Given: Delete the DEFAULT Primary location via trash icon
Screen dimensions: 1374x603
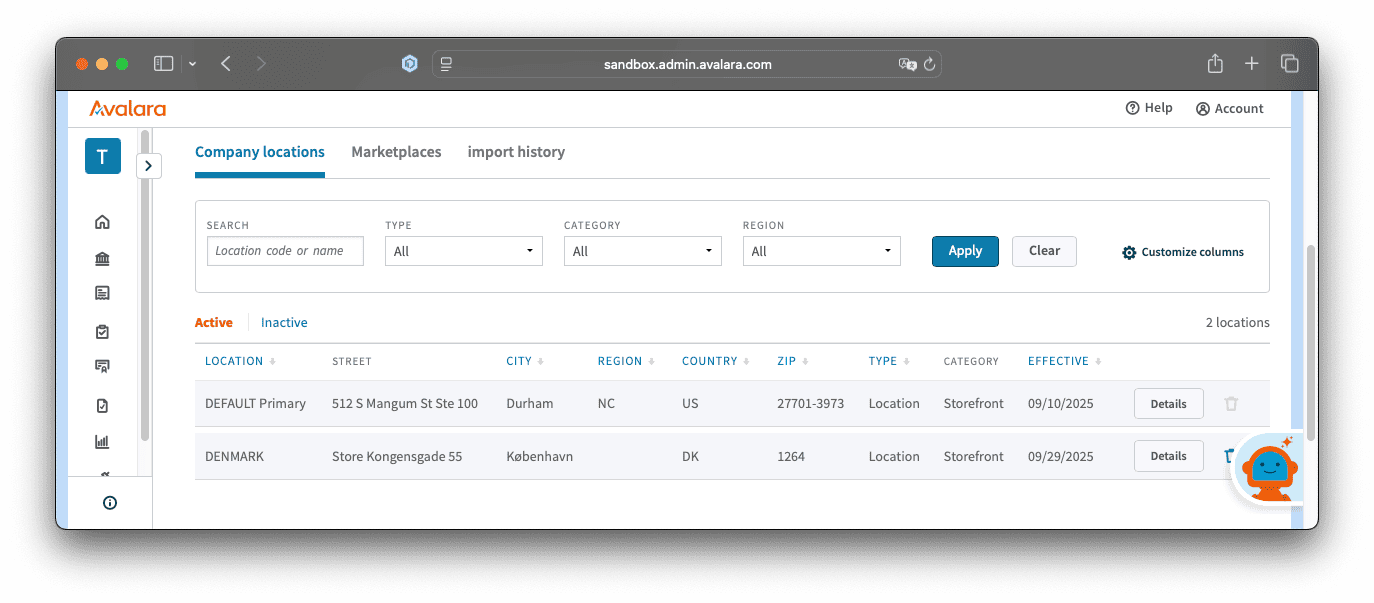Looking at the screenshot, I should click(x=1231, y=404).
